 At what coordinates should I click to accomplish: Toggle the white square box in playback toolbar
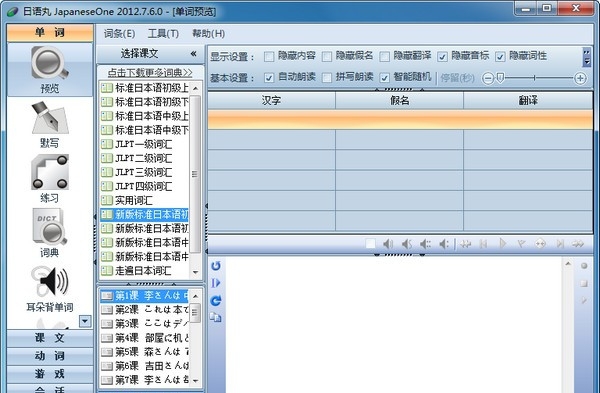point(370,244)
